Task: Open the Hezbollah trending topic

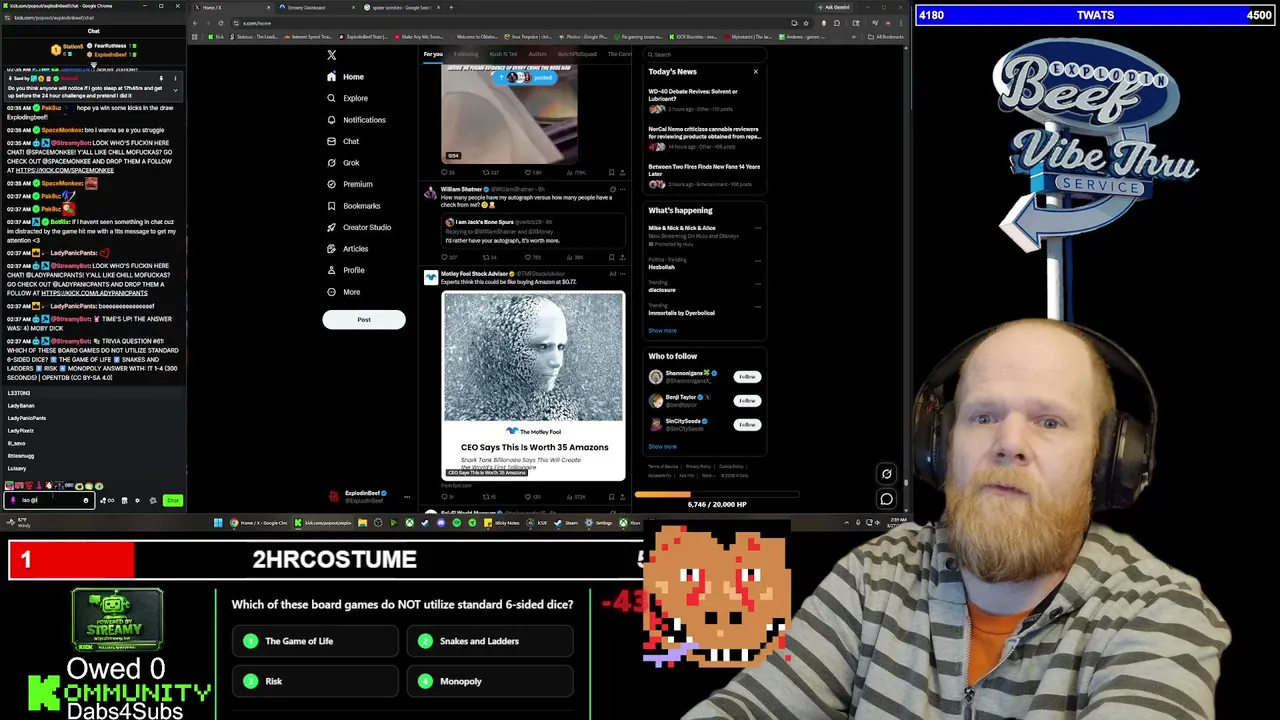Action: tap(661, 267)
